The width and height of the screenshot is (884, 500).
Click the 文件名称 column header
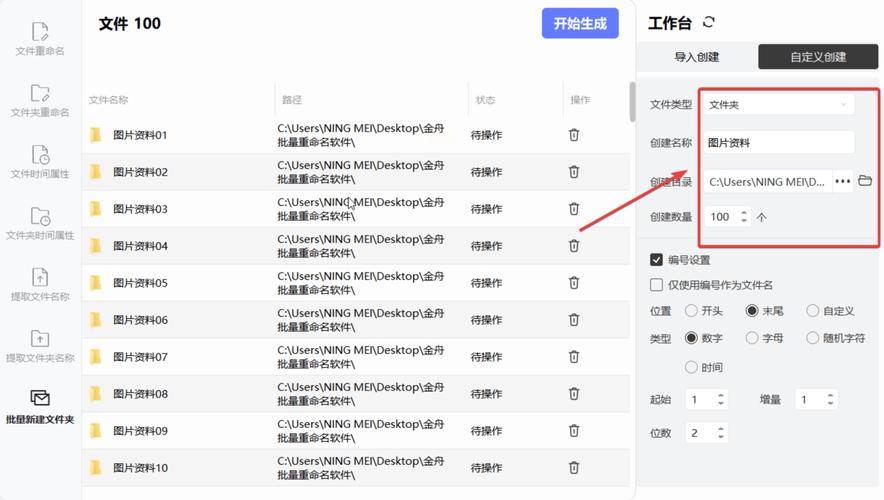coord(108,100)
